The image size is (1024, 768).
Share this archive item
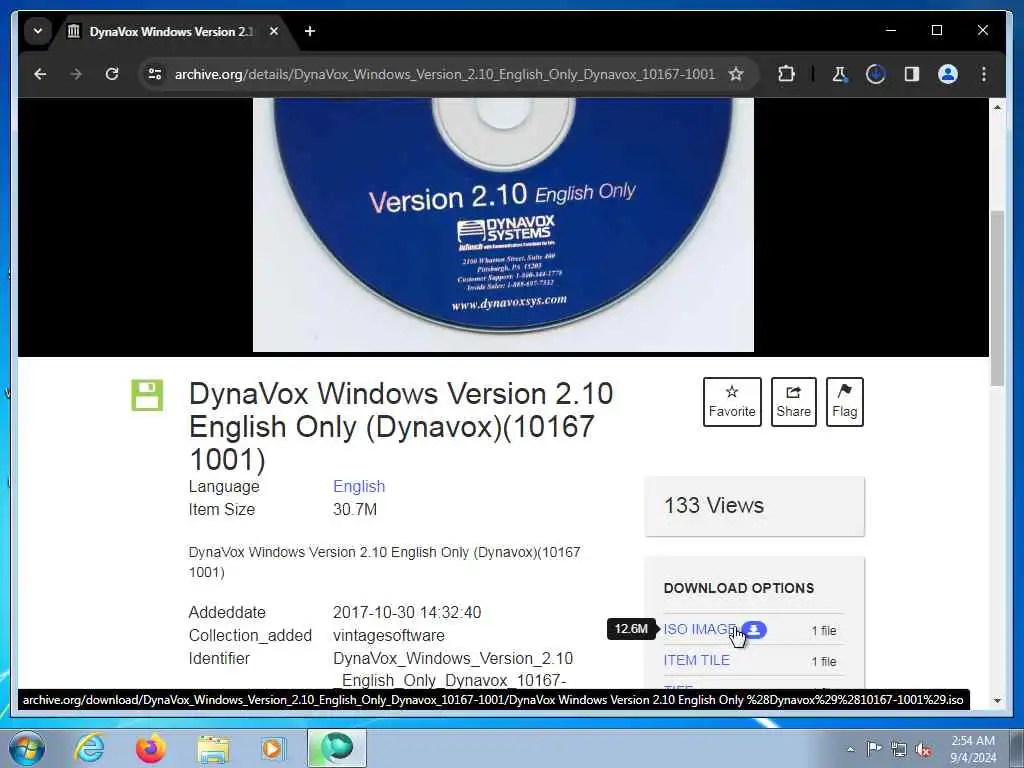tap(793, 402)
